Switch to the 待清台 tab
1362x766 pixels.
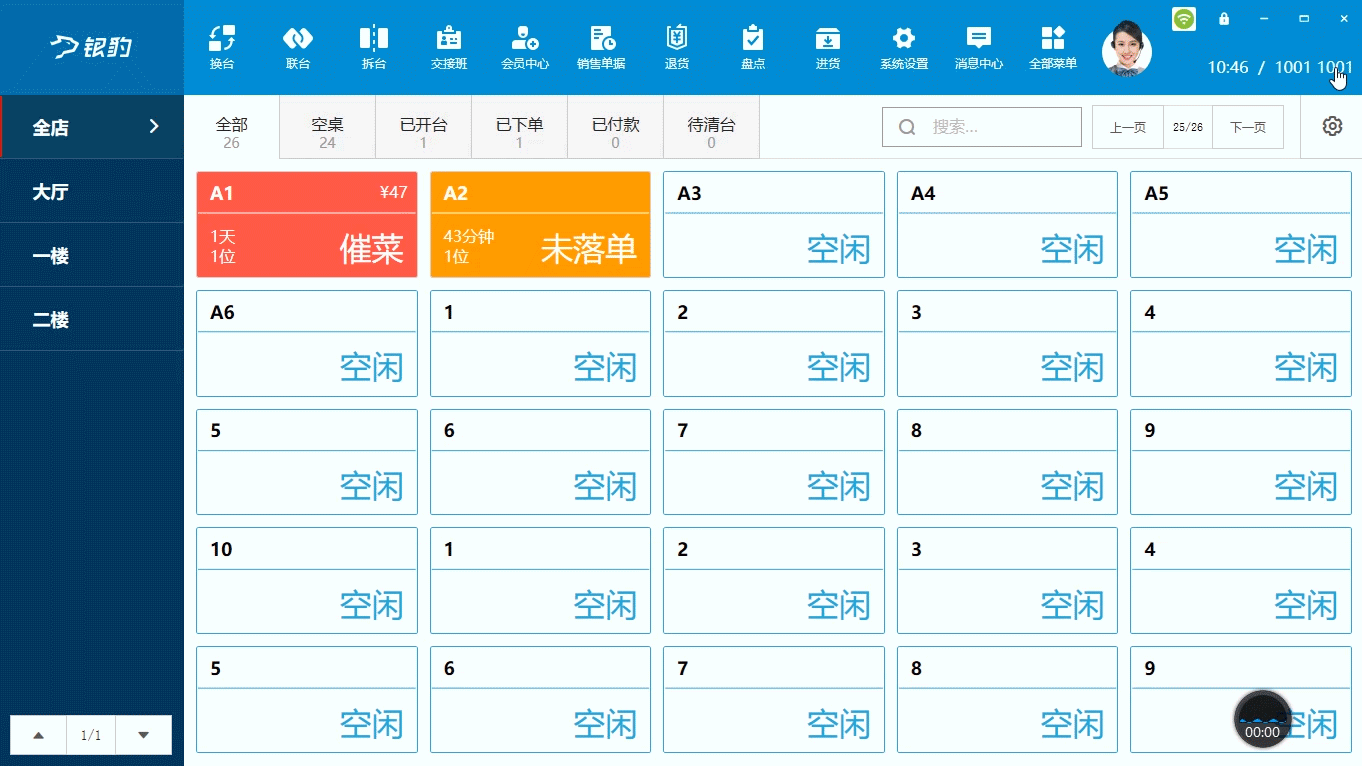pyautogui.click(x=712, y=127)
